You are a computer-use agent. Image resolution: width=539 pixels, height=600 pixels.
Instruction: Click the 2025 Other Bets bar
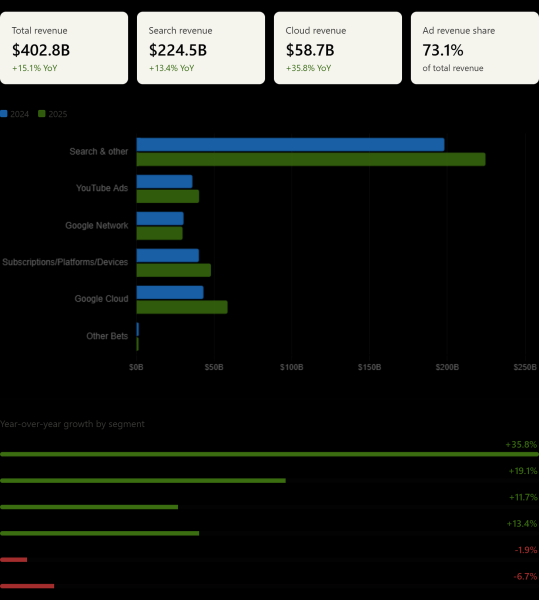tap(138, 344)
